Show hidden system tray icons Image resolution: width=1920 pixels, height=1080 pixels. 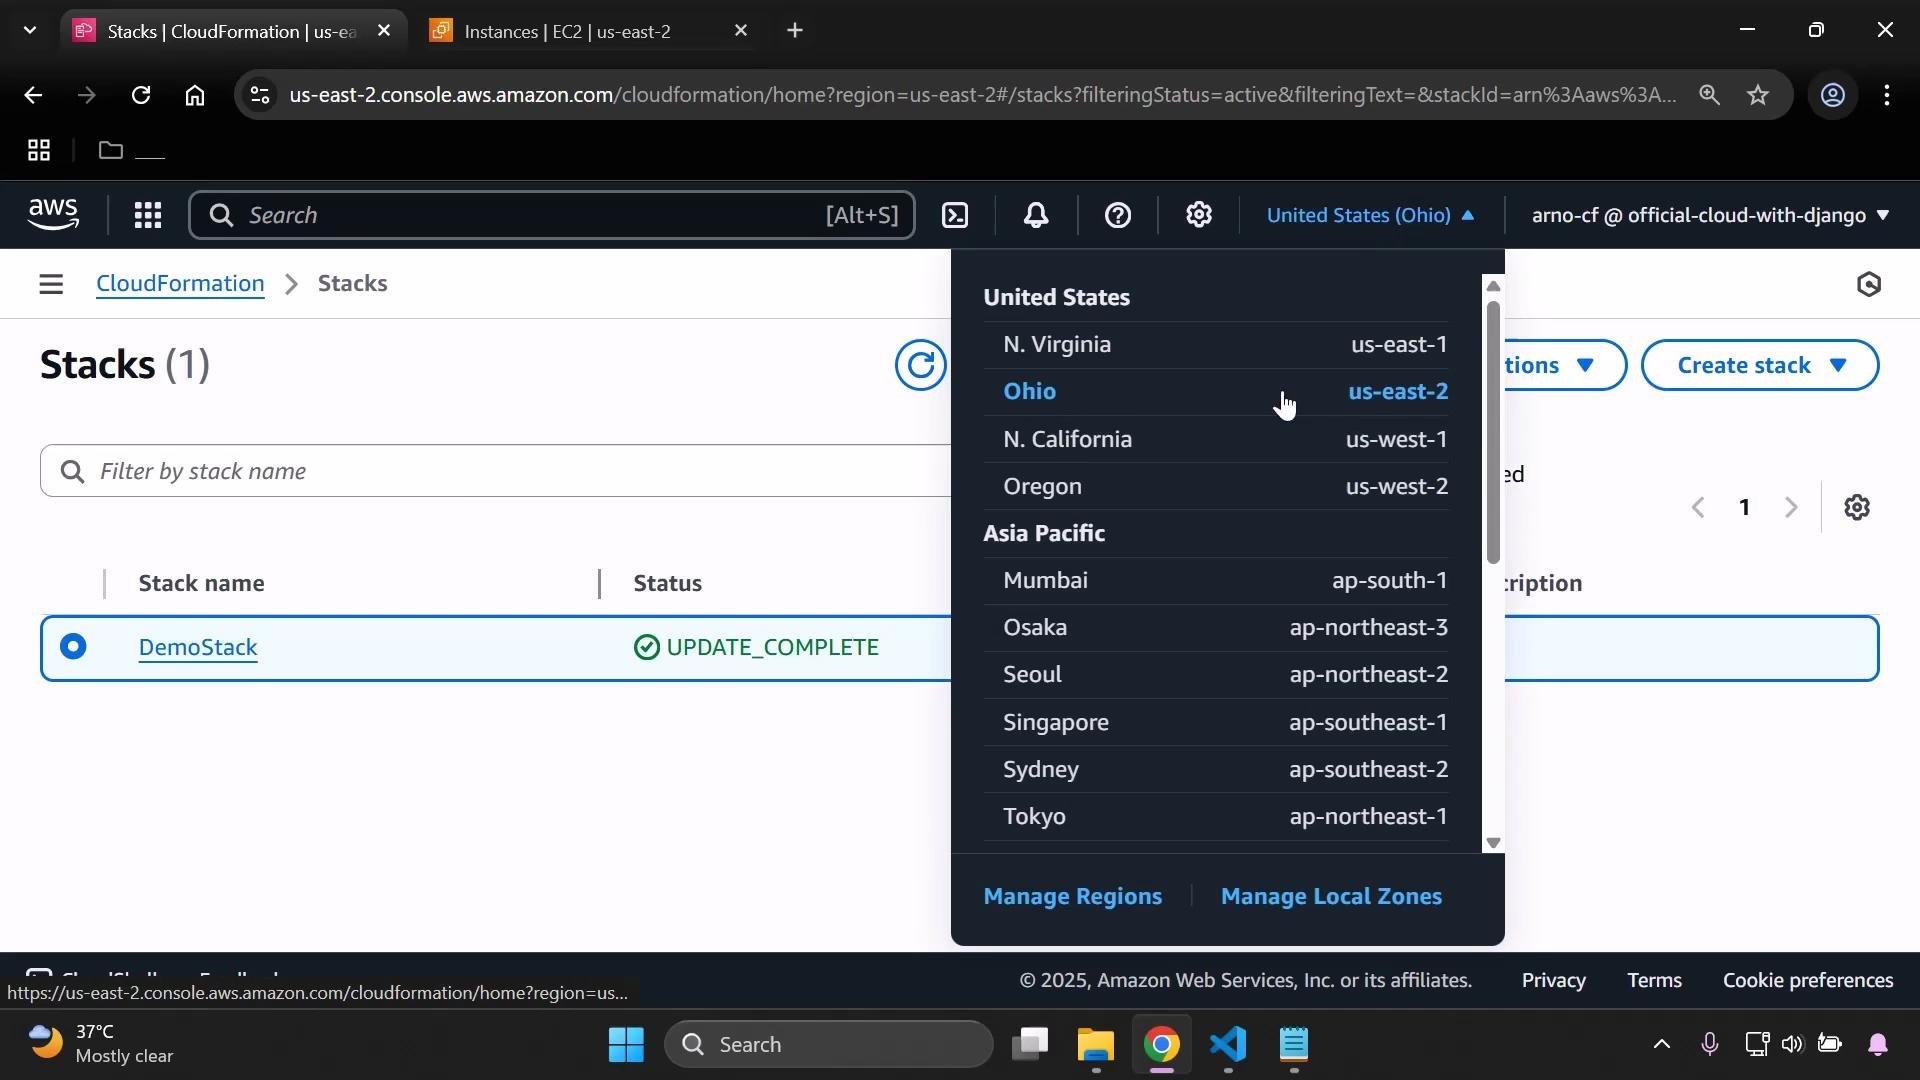1661,1045
